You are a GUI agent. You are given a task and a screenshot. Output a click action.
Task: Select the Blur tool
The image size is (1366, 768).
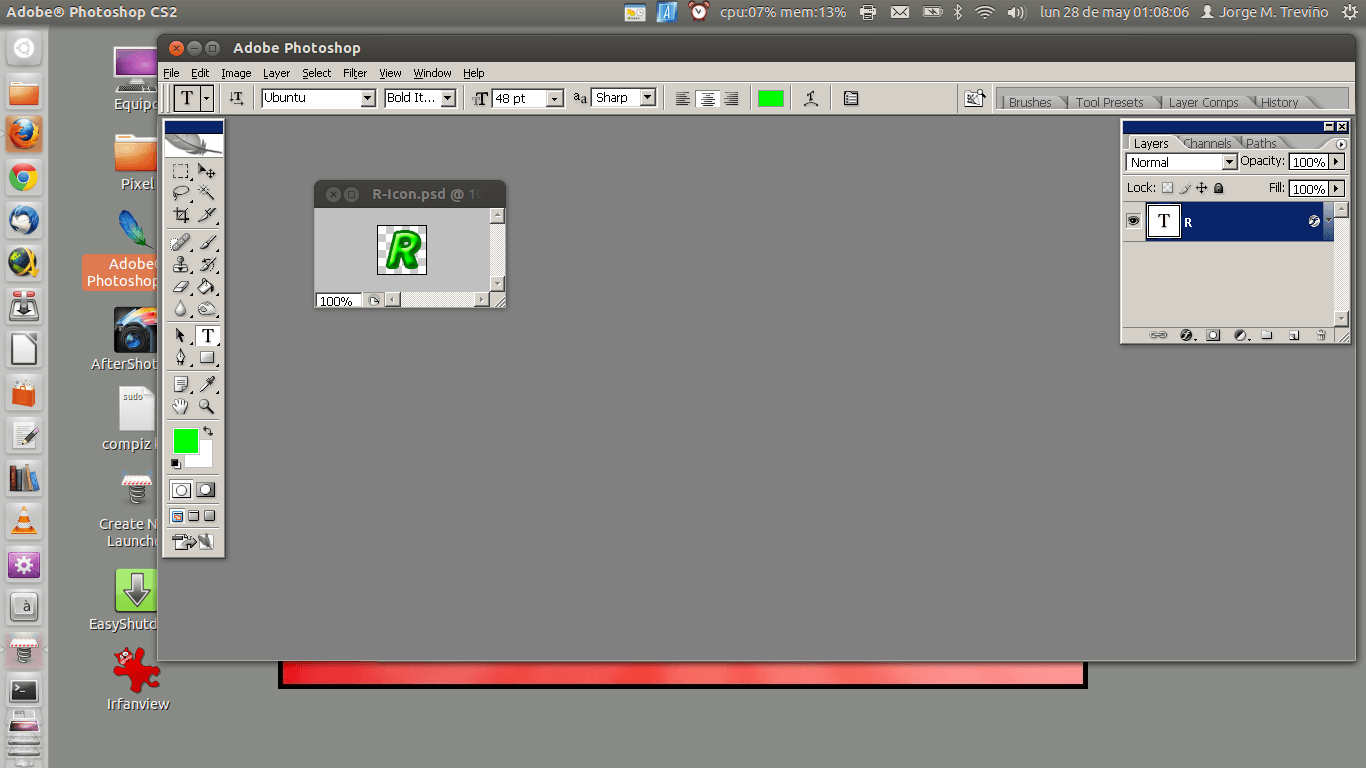point(181,309)
